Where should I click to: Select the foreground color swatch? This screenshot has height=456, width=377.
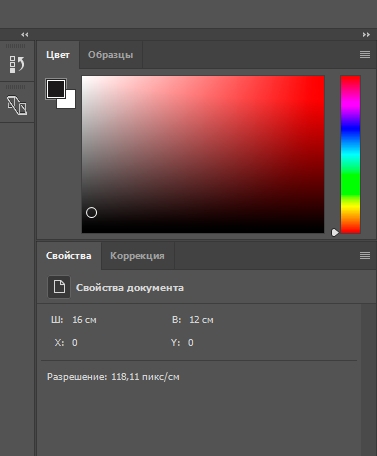56,89
